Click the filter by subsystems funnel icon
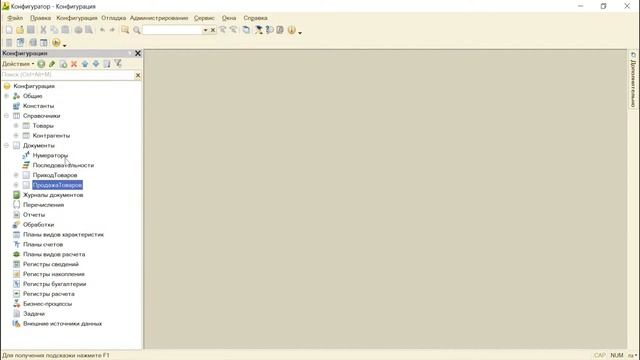The width and height of the screenshot is (640, 360). pyautogui.click(x=118, y=63)
